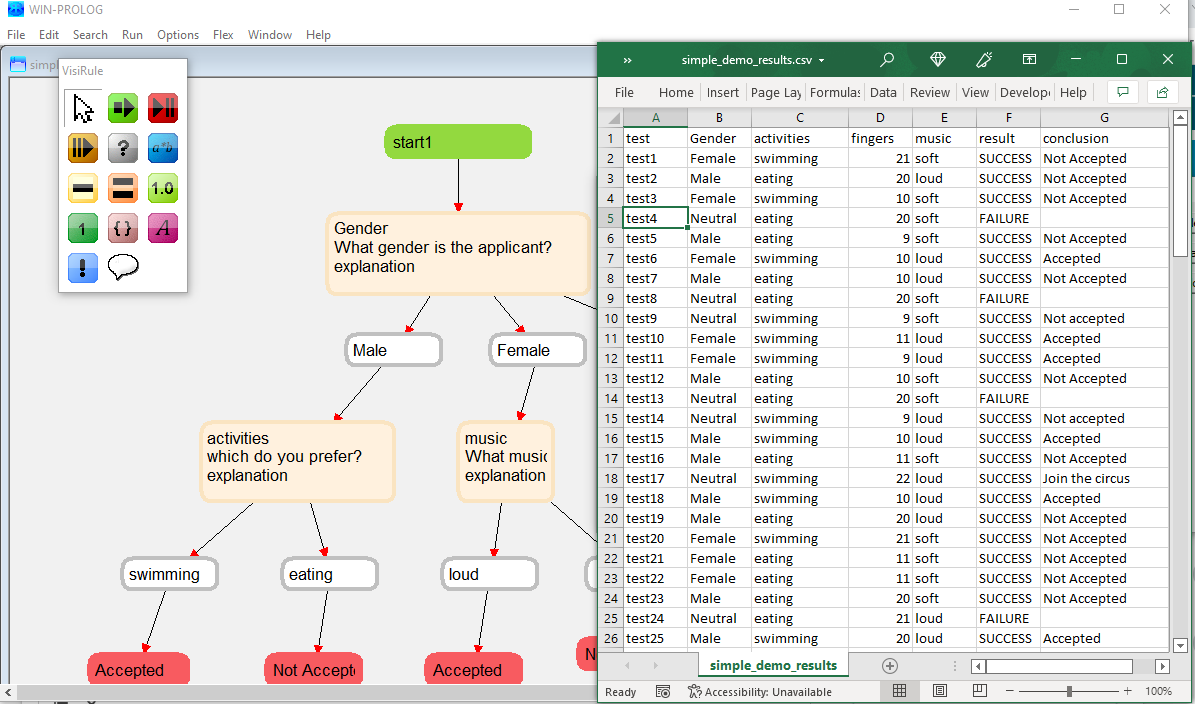Viewport: 1195px width, 704px height.
Task: Select row 18 header in Excel
Action: pyautogui.click(x=611, y=478)
